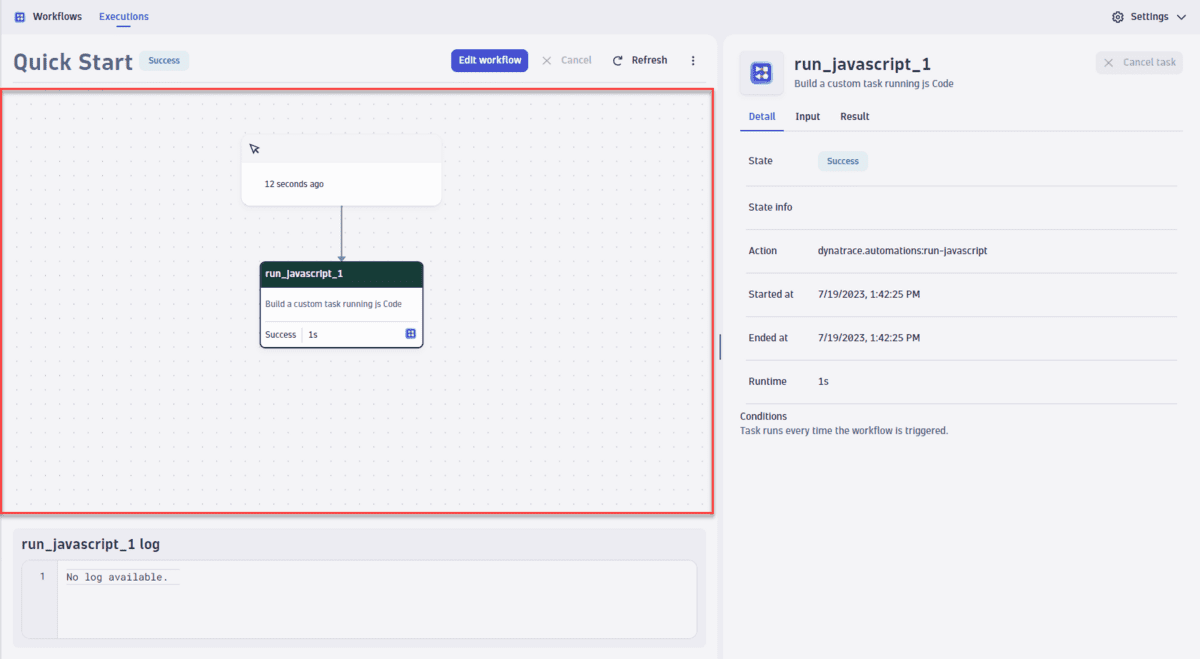Click the Success status on the task node

pos(280,334)
